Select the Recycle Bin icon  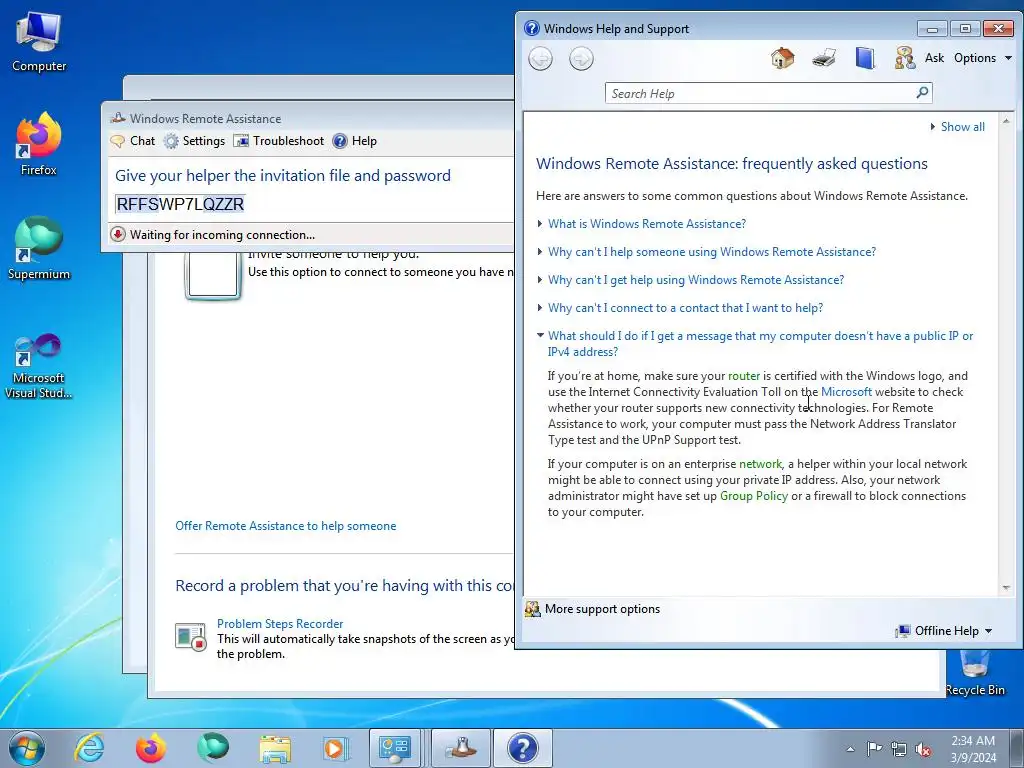(x=974, y=673)
